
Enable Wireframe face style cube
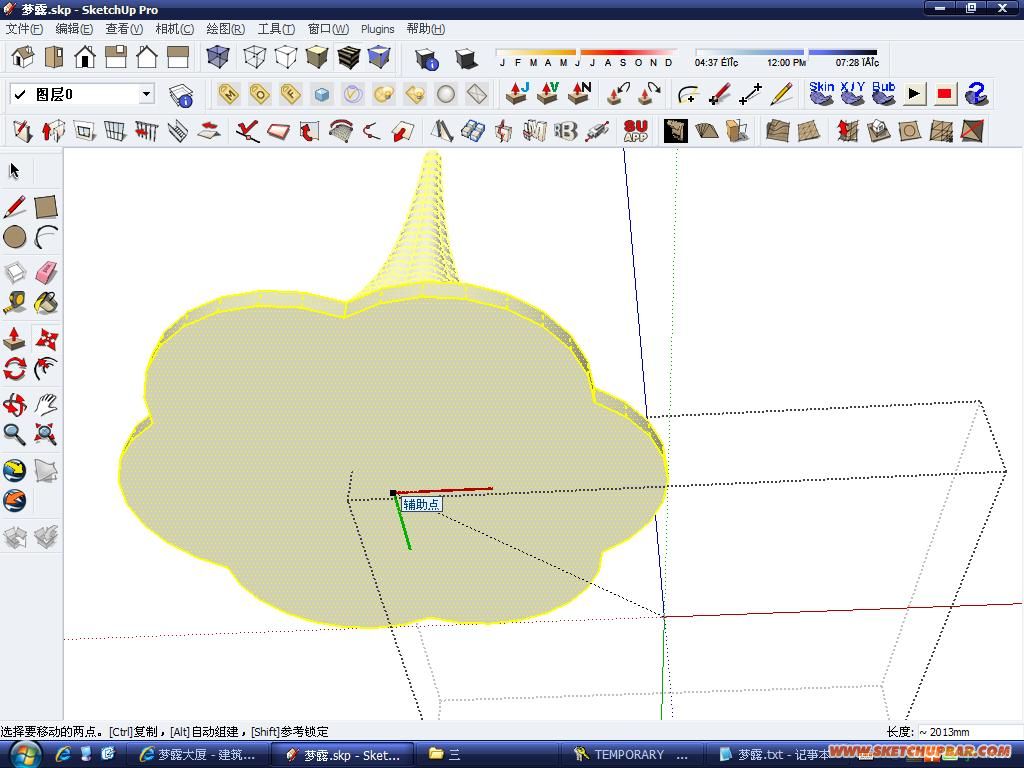pyautogui.click(x=254, y=57)
